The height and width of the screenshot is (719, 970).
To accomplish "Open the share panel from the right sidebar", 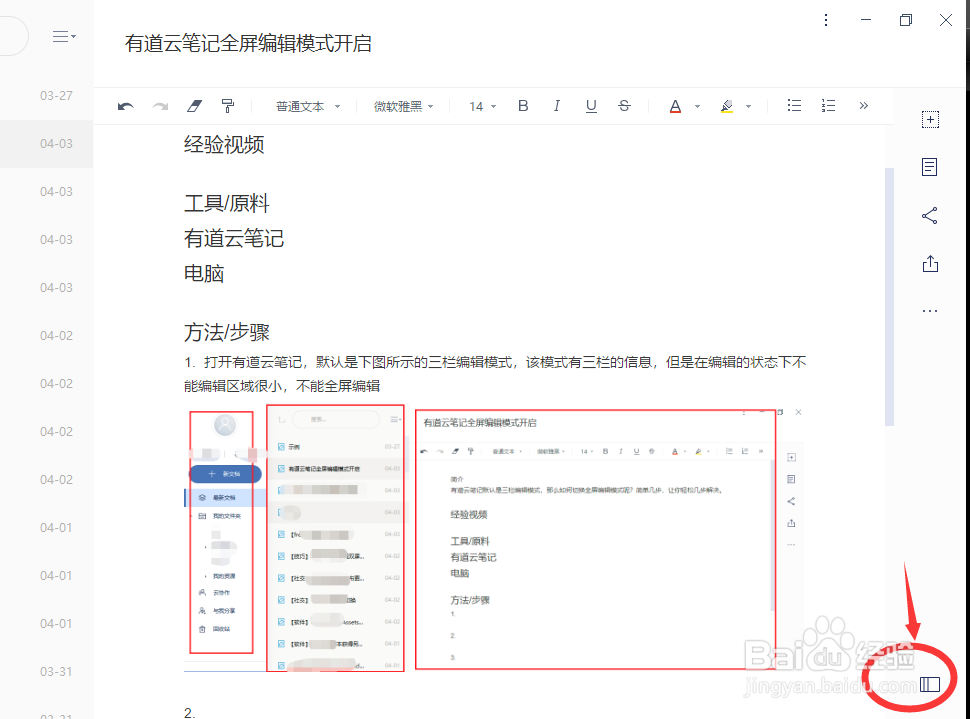I will 929,215.
